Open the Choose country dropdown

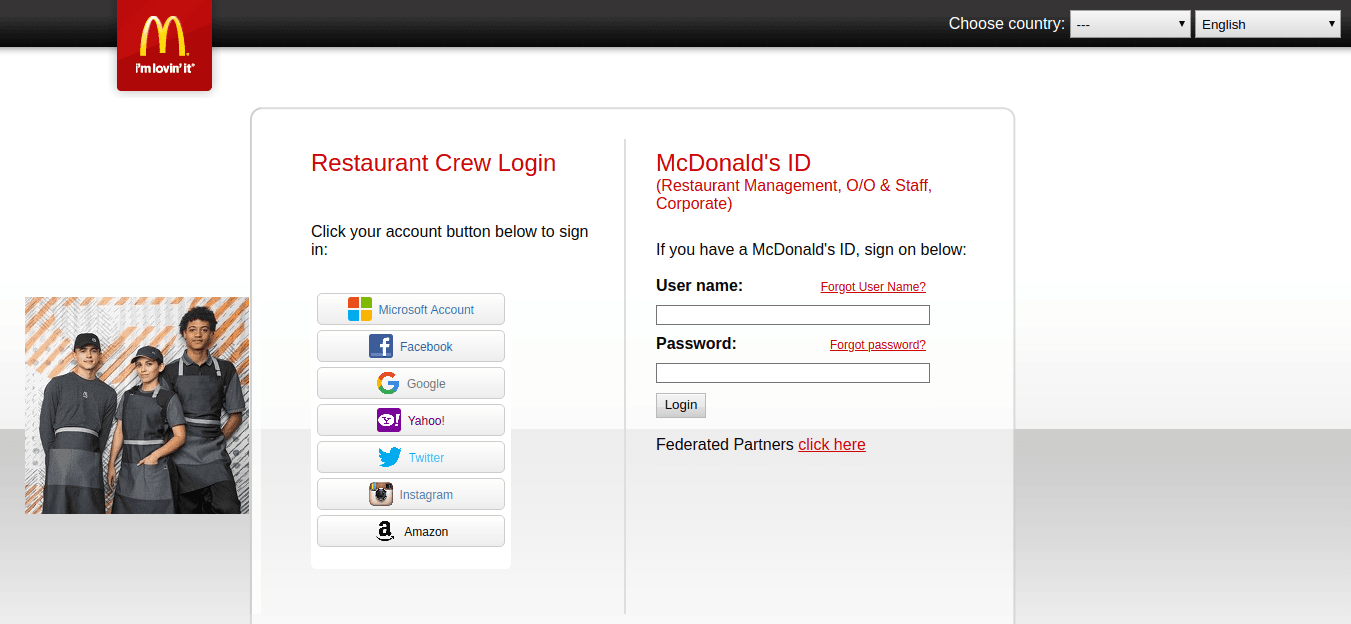1130,24
